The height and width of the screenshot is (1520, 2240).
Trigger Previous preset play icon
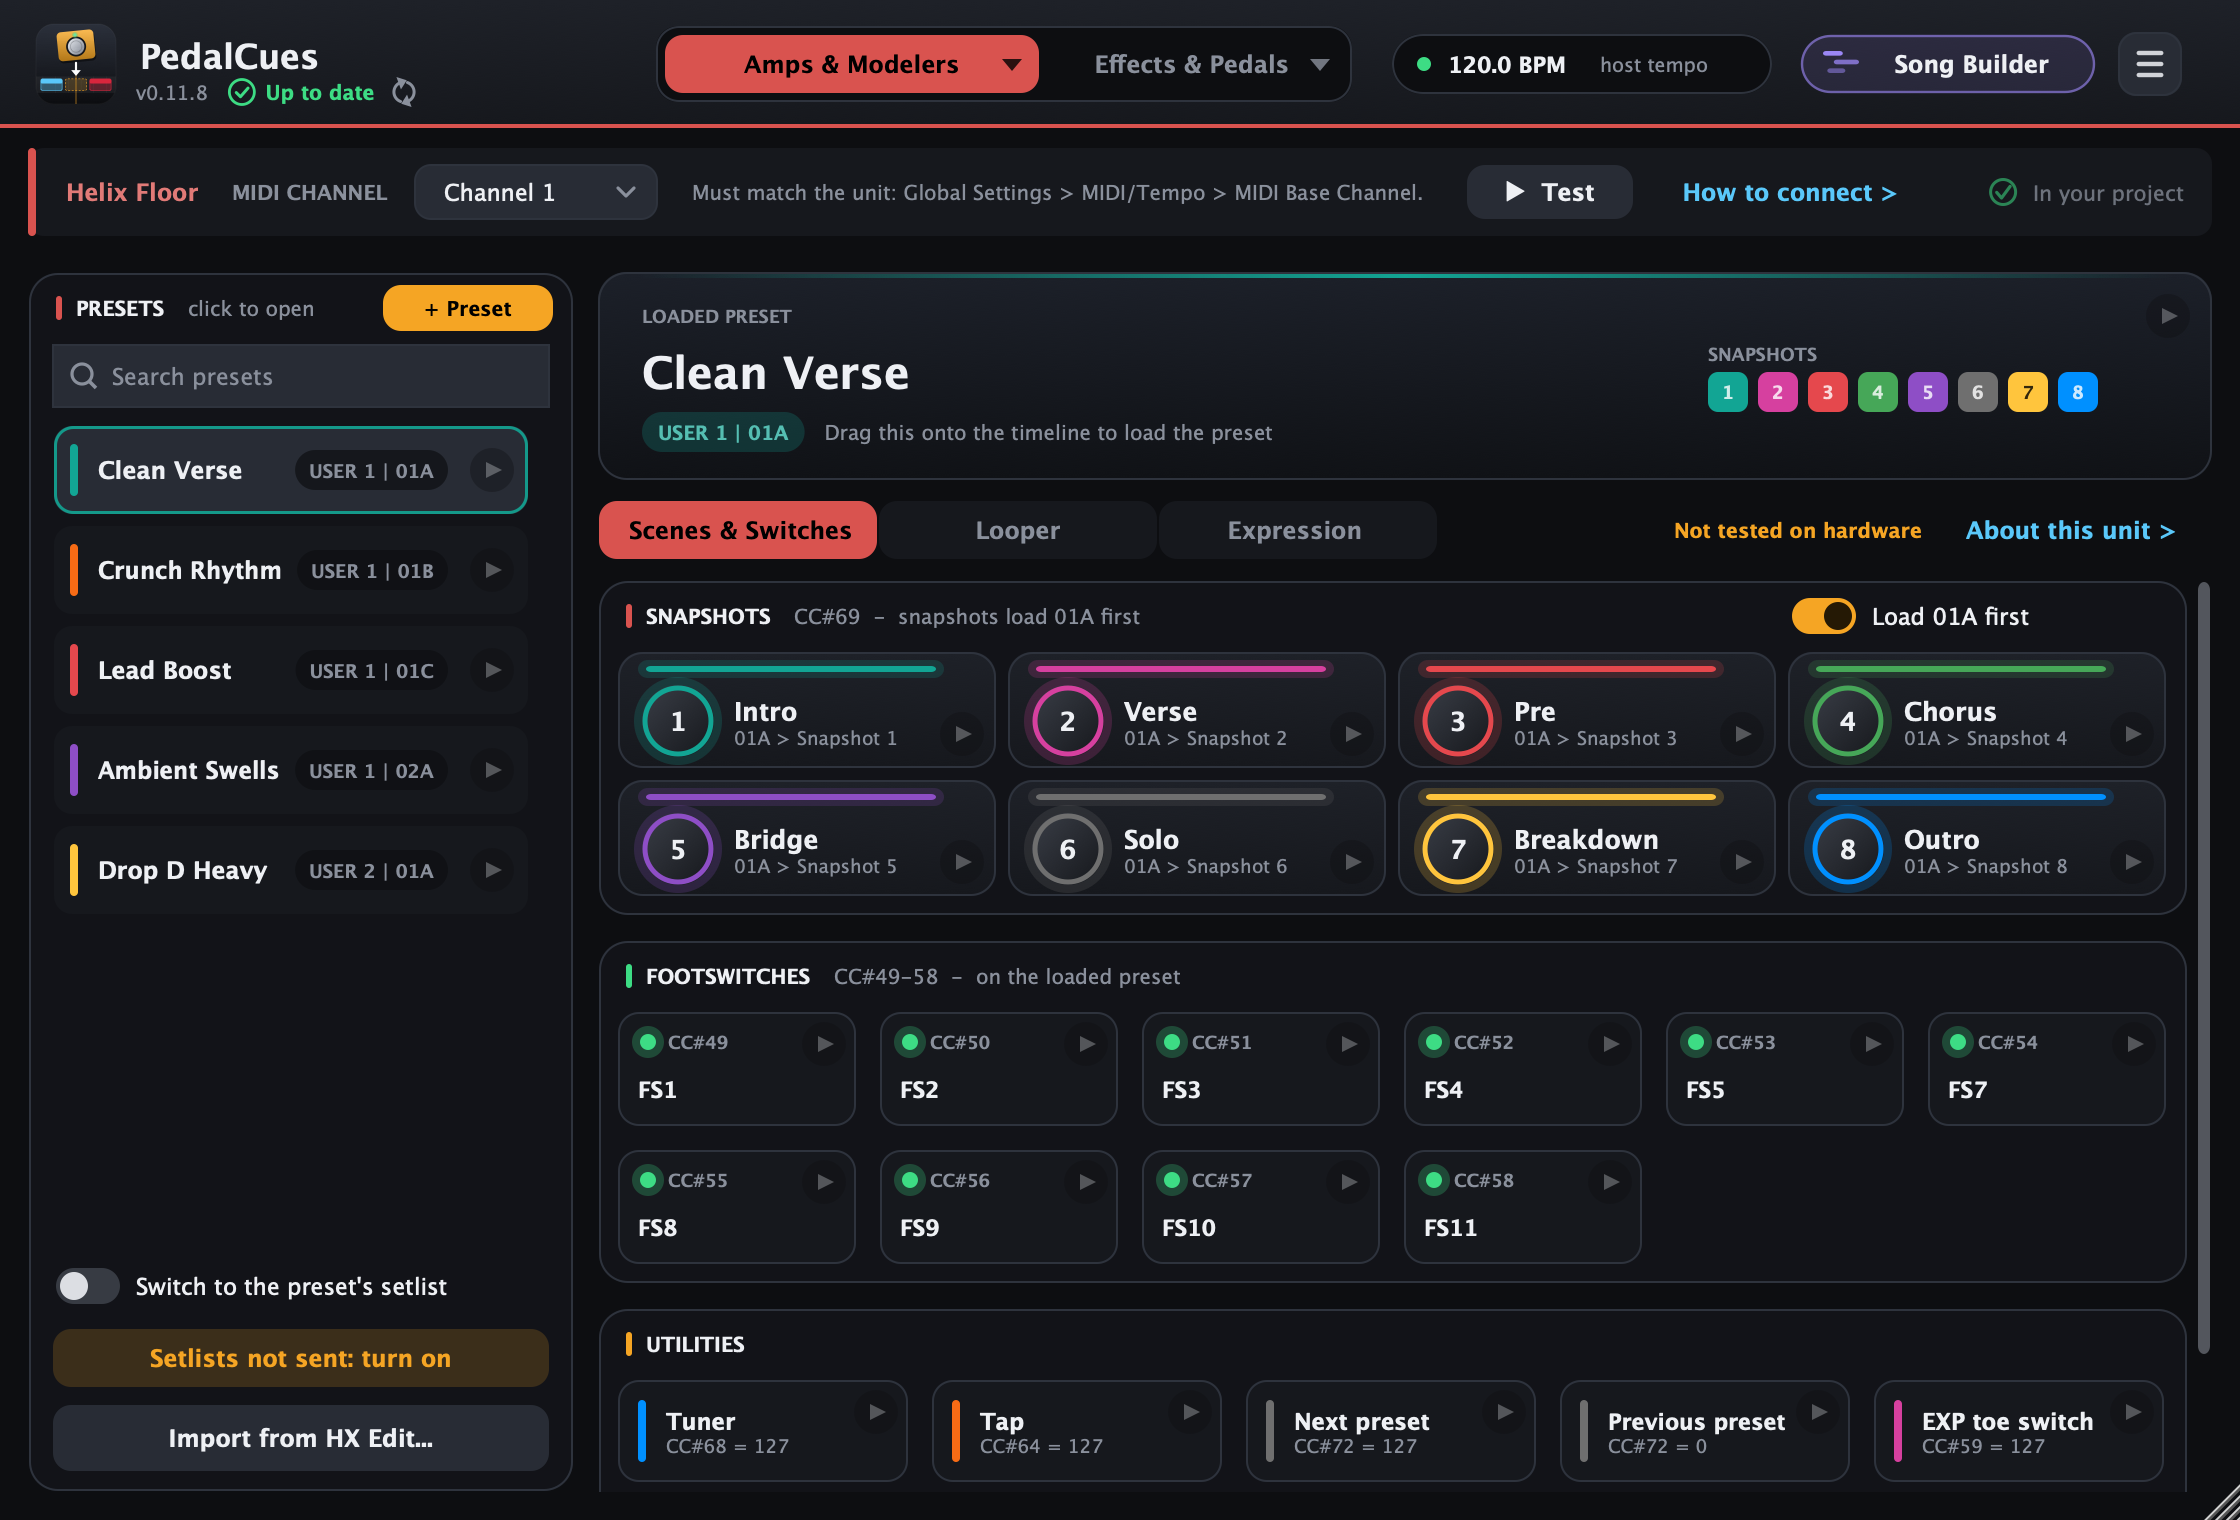[1819, 1412]
